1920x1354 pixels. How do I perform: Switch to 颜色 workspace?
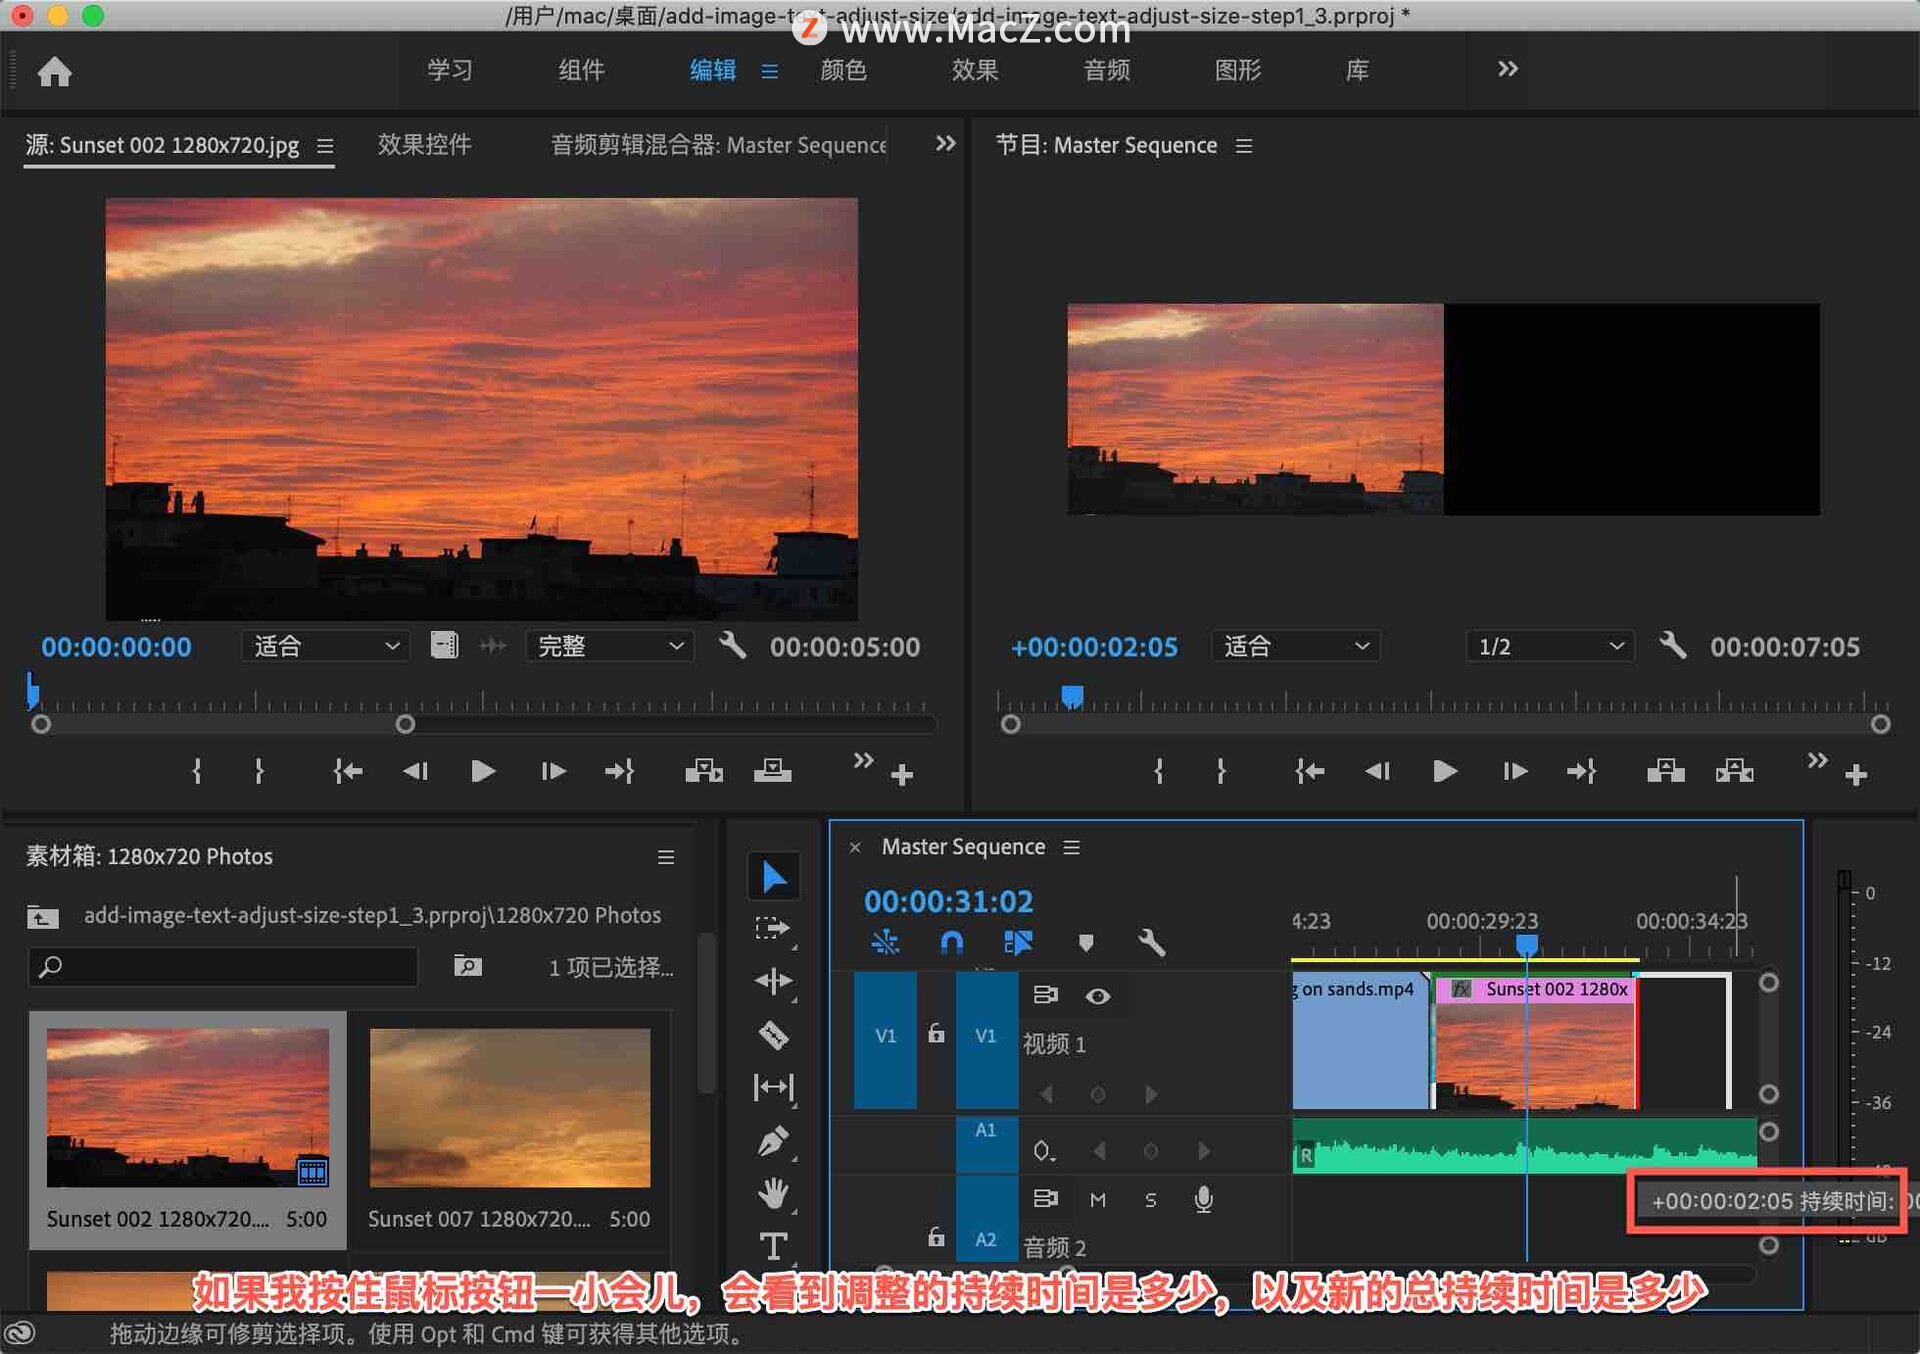(x=843, y=70)
